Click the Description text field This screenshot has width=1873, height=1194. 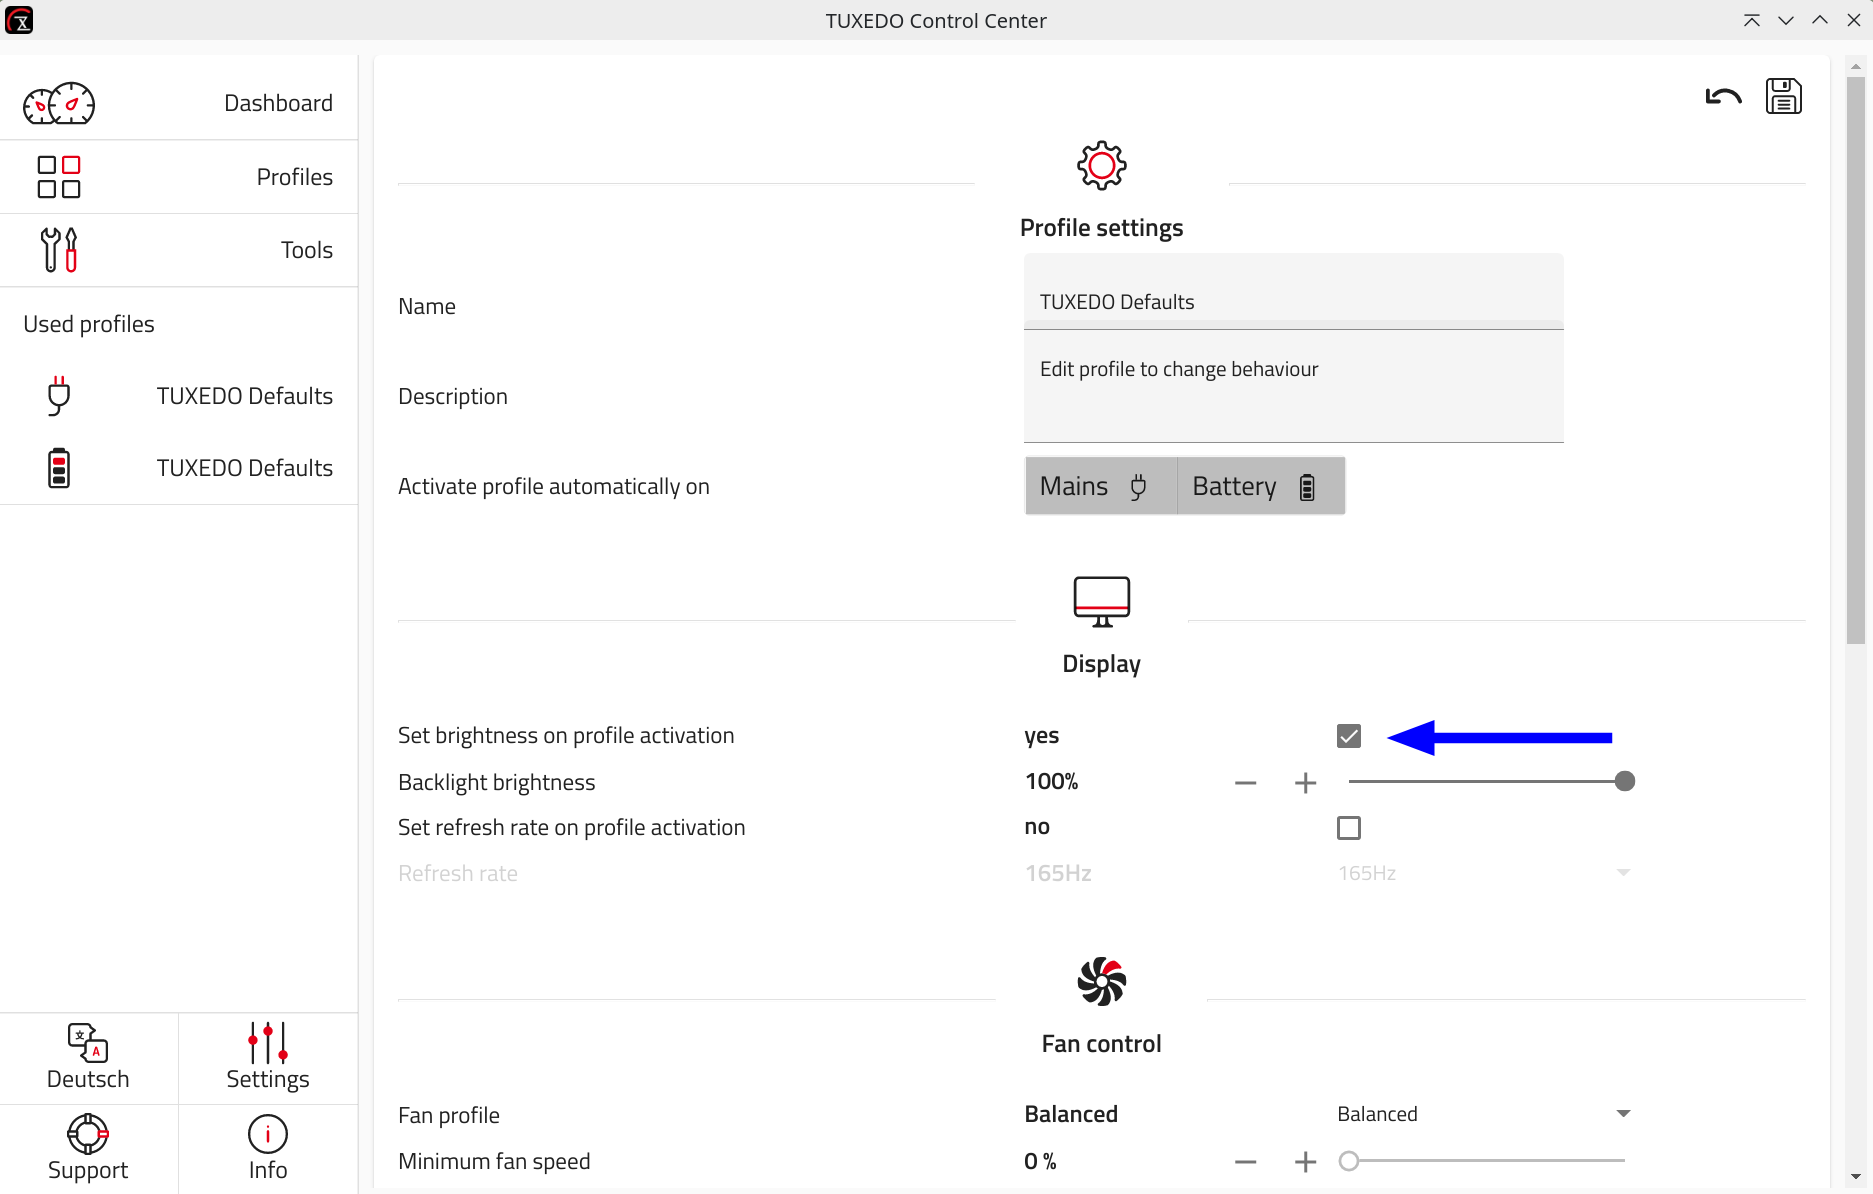coord(1293,387)
